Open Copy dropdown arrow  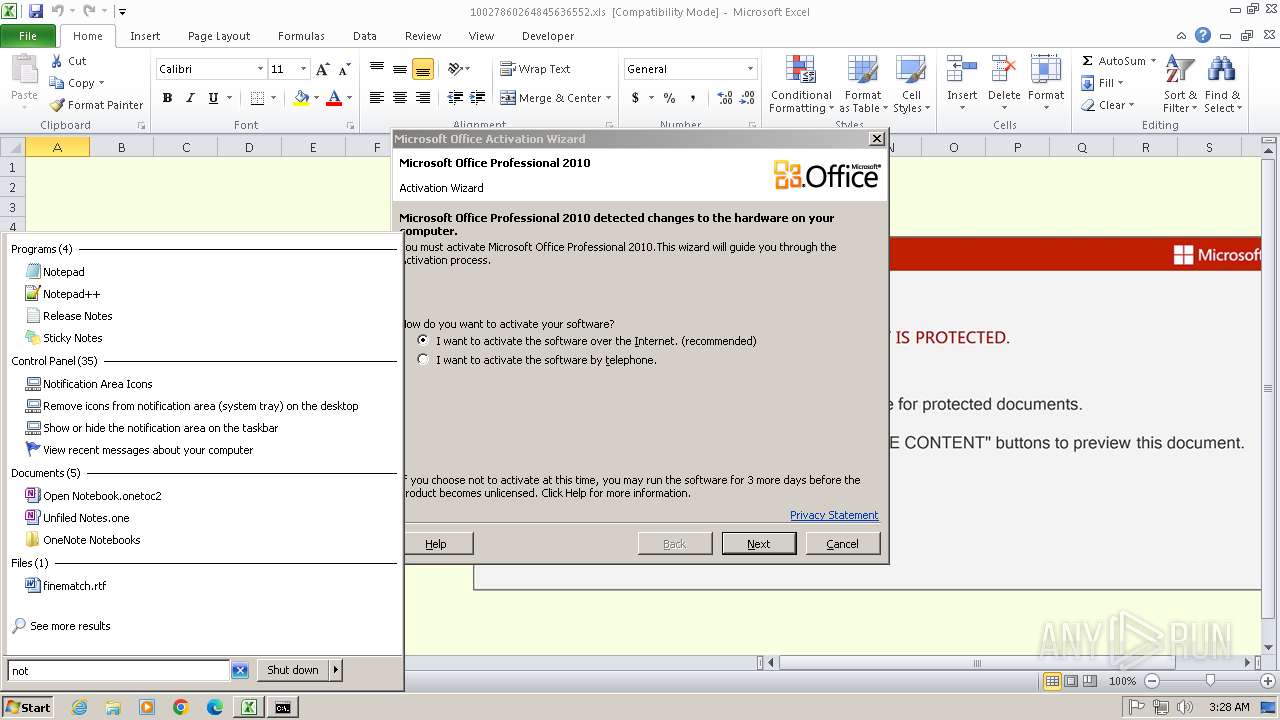(101, 84)
